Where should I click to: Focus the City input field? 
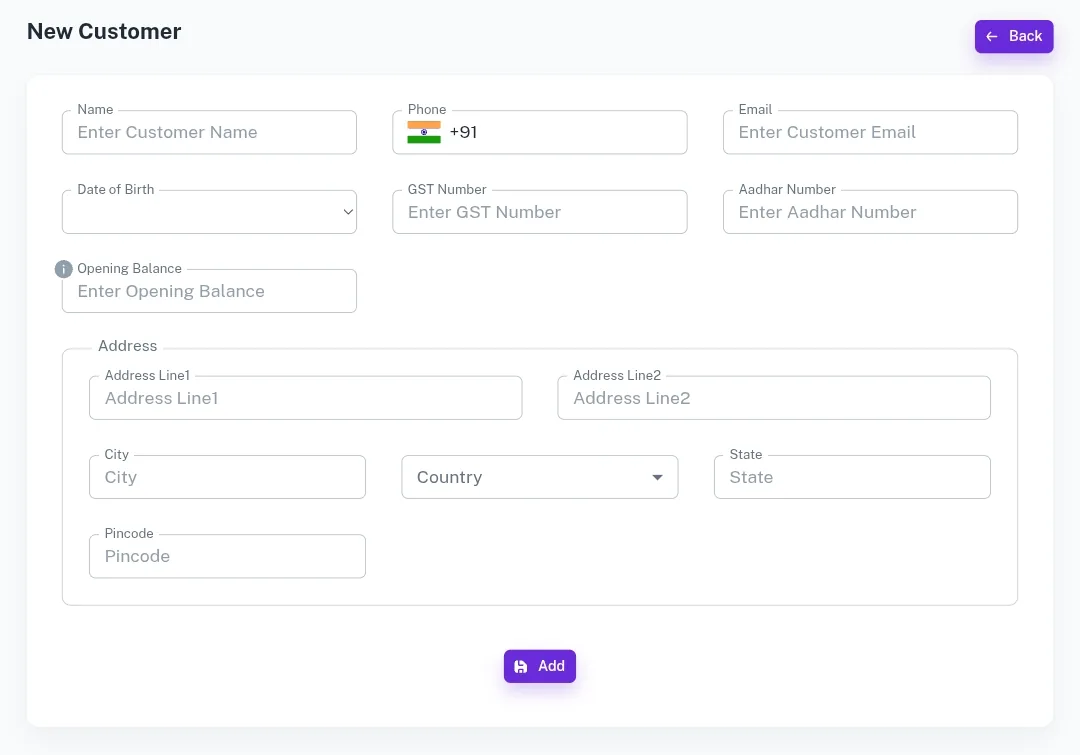pos(227,477)
